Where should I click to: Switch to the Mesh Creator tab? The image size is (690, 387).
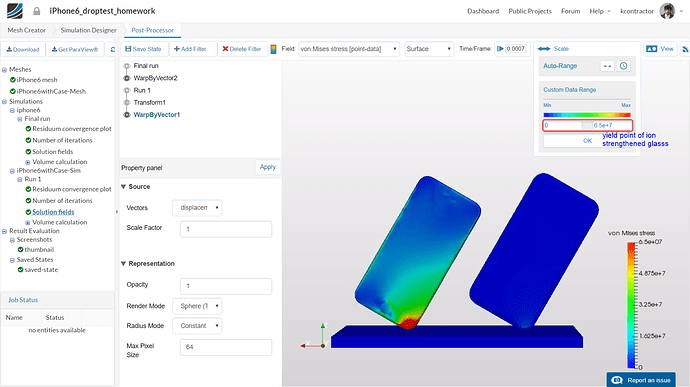26,30
